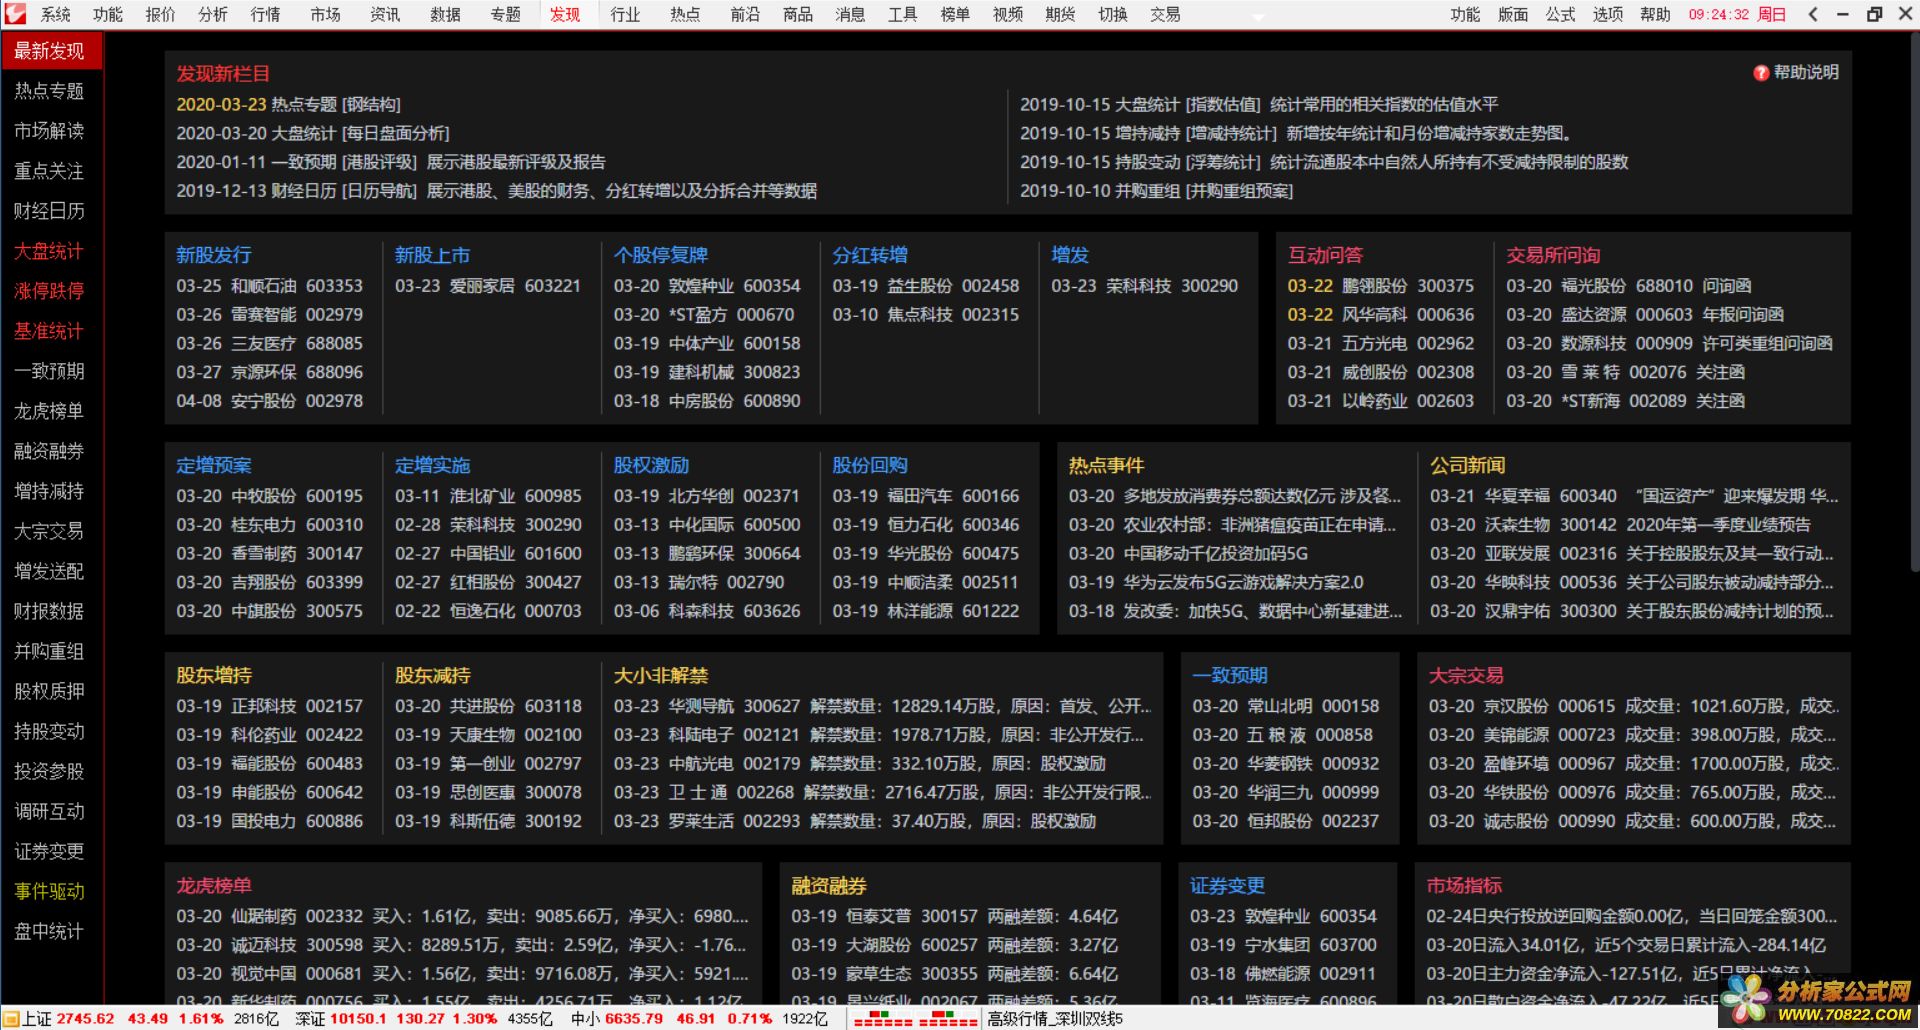Open the 资讯 menu
The height and width of the screenshot is (1030, 1920).
[385, 14]
